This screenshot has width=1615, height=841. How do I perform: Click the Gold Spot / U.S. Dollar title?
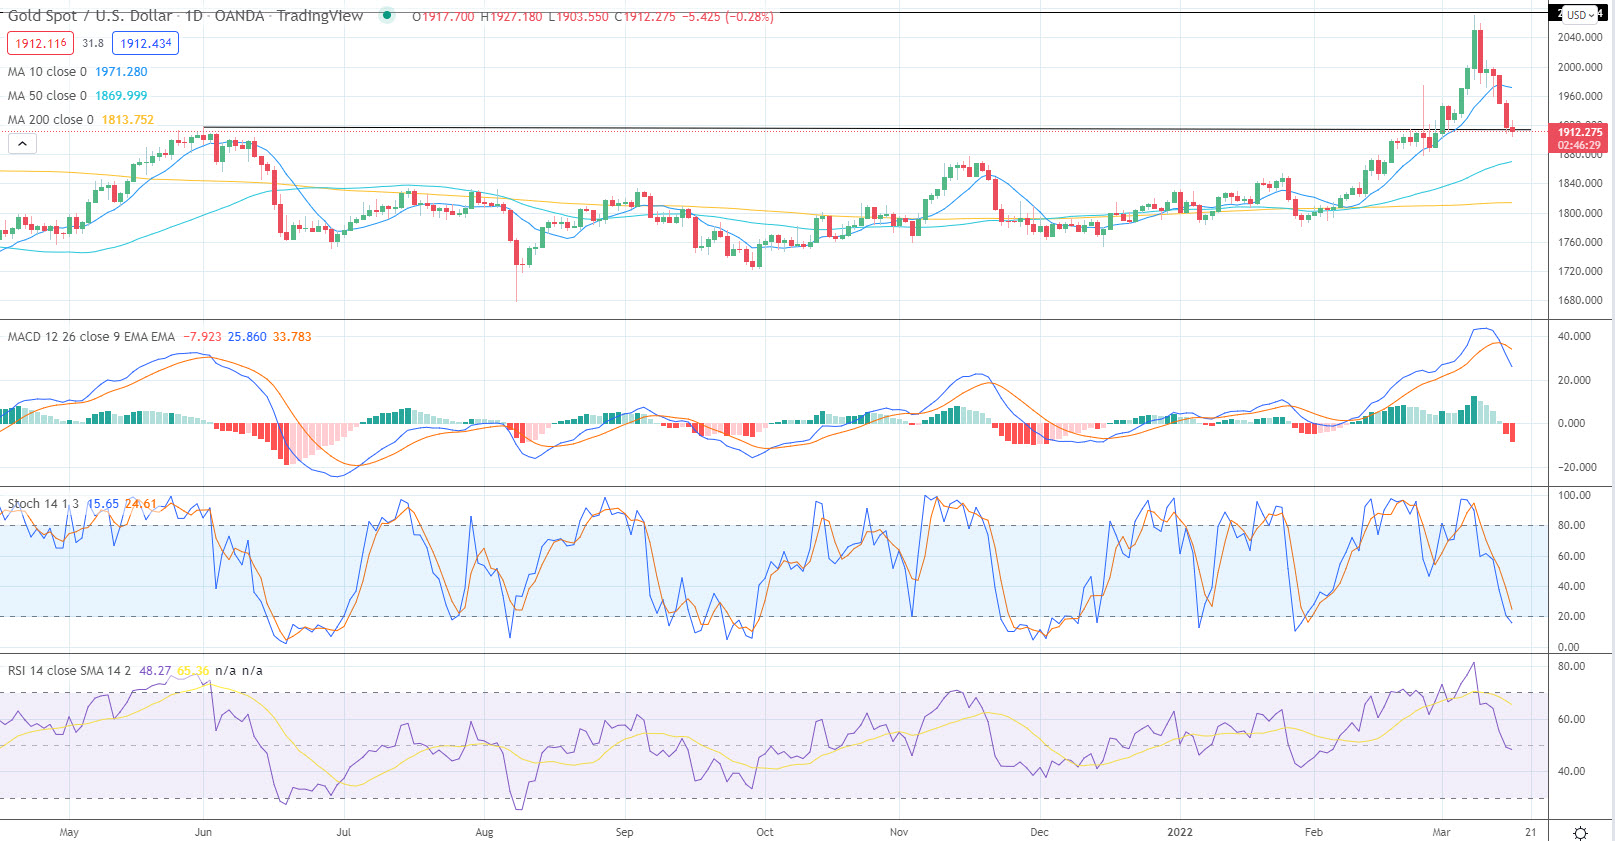(90, 16)
